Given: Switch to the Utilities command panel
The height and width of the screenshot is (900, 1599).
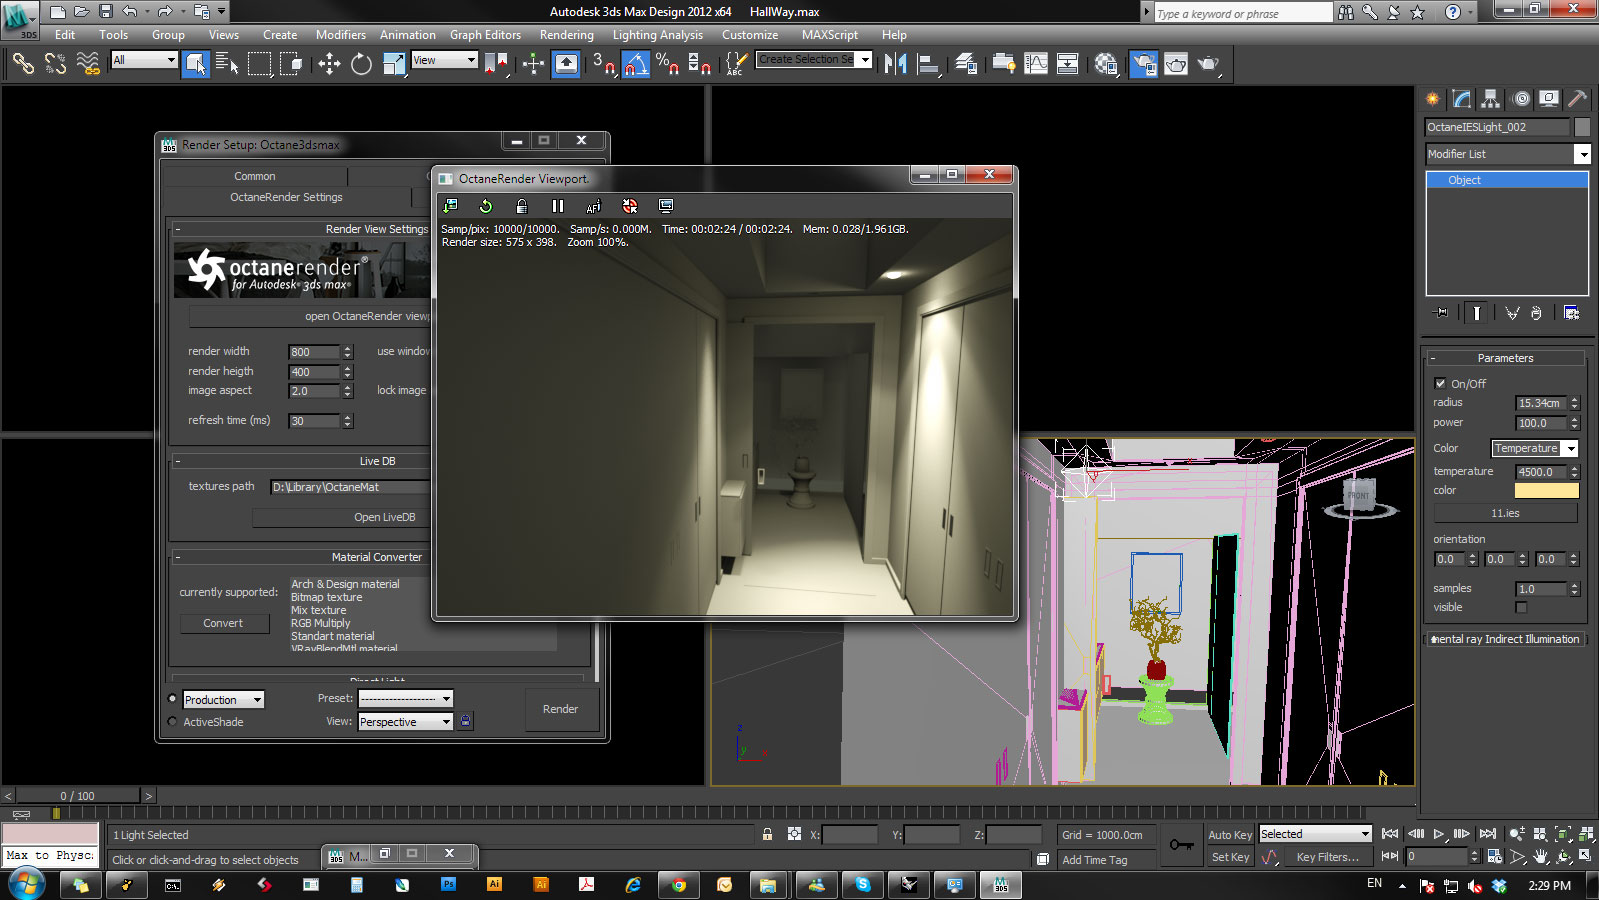Looking at the screenshot, I should 1577,98.
